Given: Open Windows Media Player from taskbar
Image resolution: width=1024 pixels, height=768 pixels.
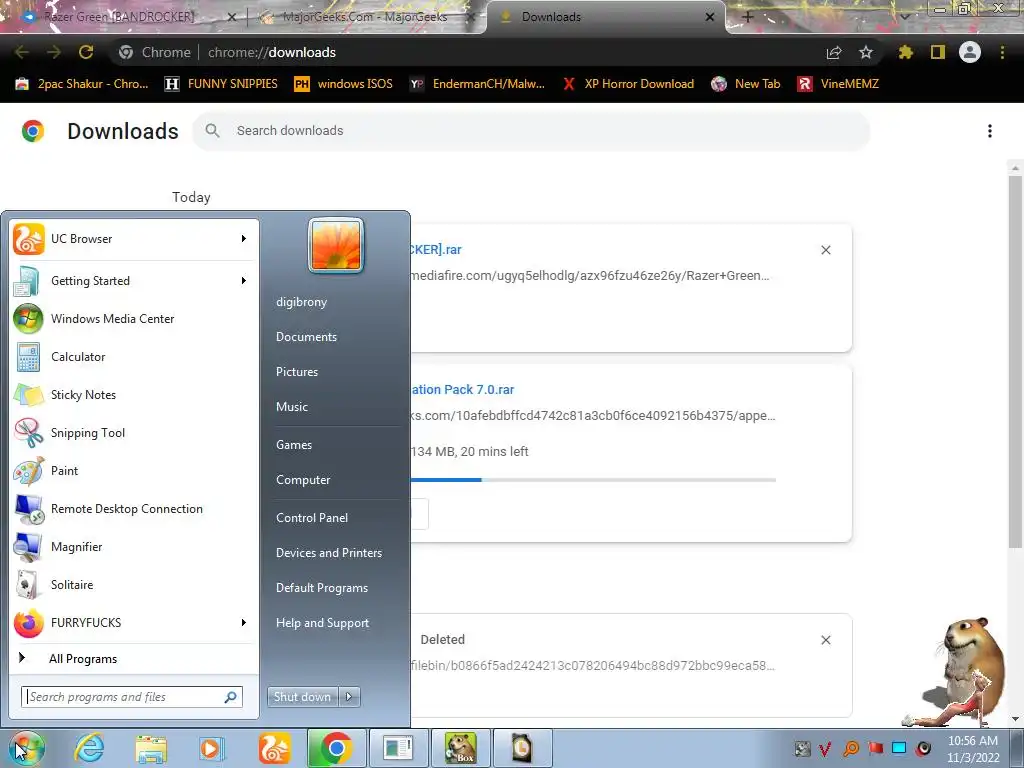Looking at the screenshot, I should tap(212, 748).
